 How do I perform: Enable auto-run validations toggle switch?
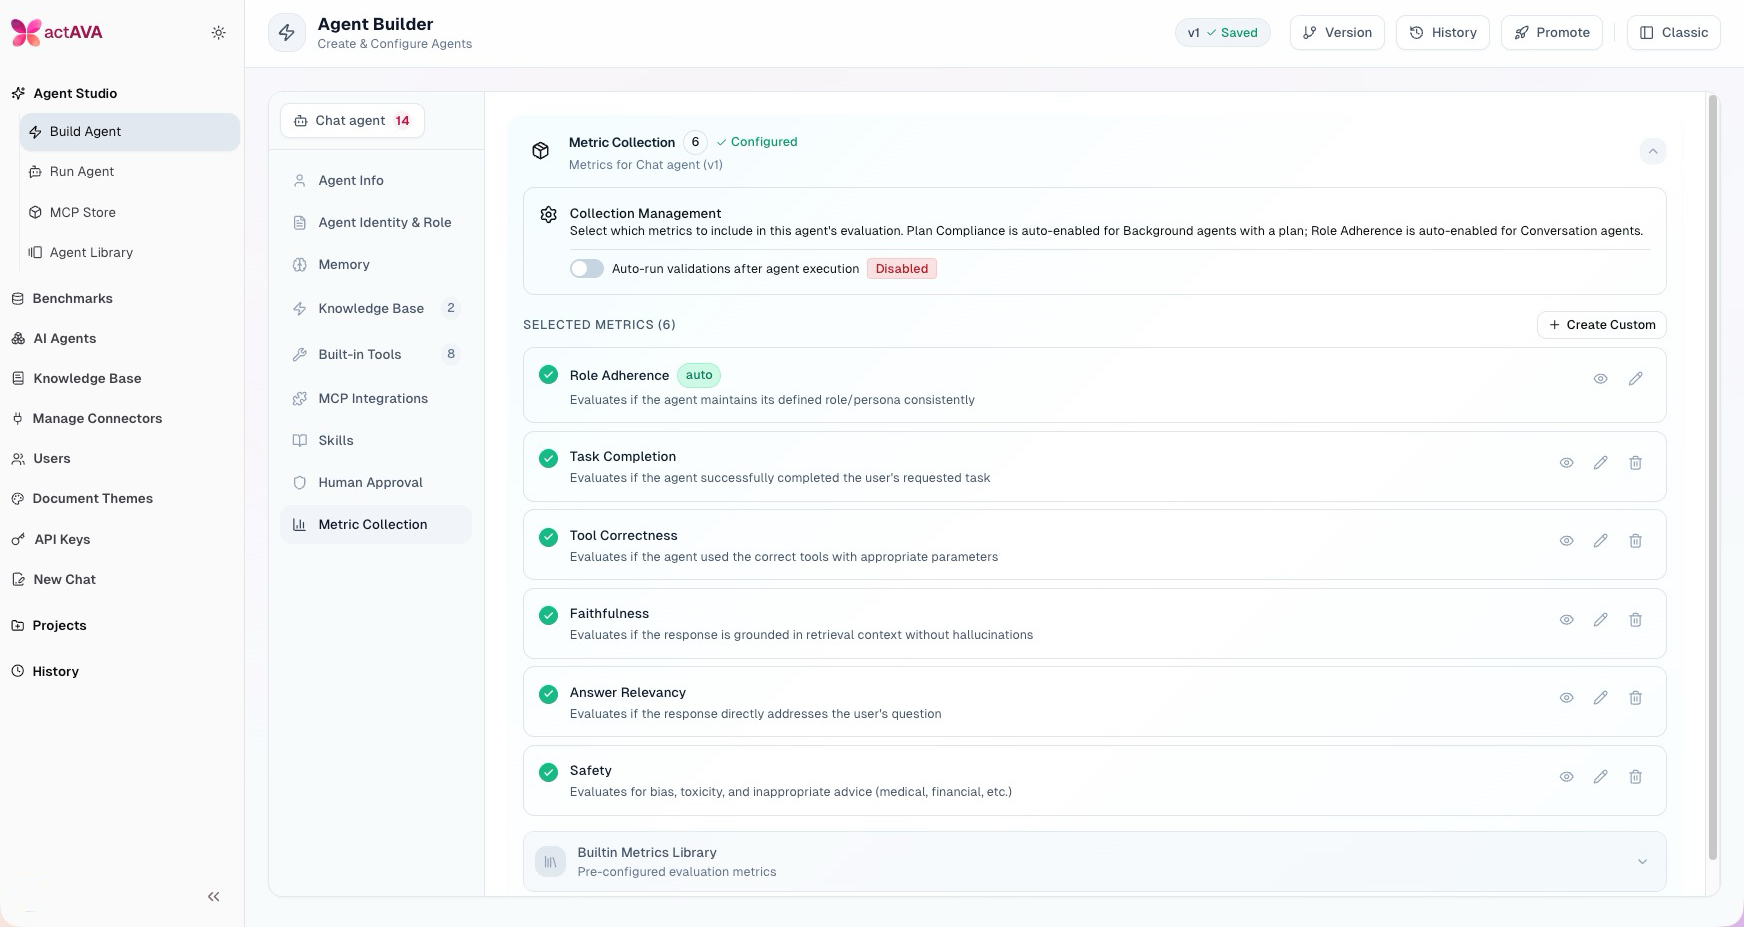[587, 269]
